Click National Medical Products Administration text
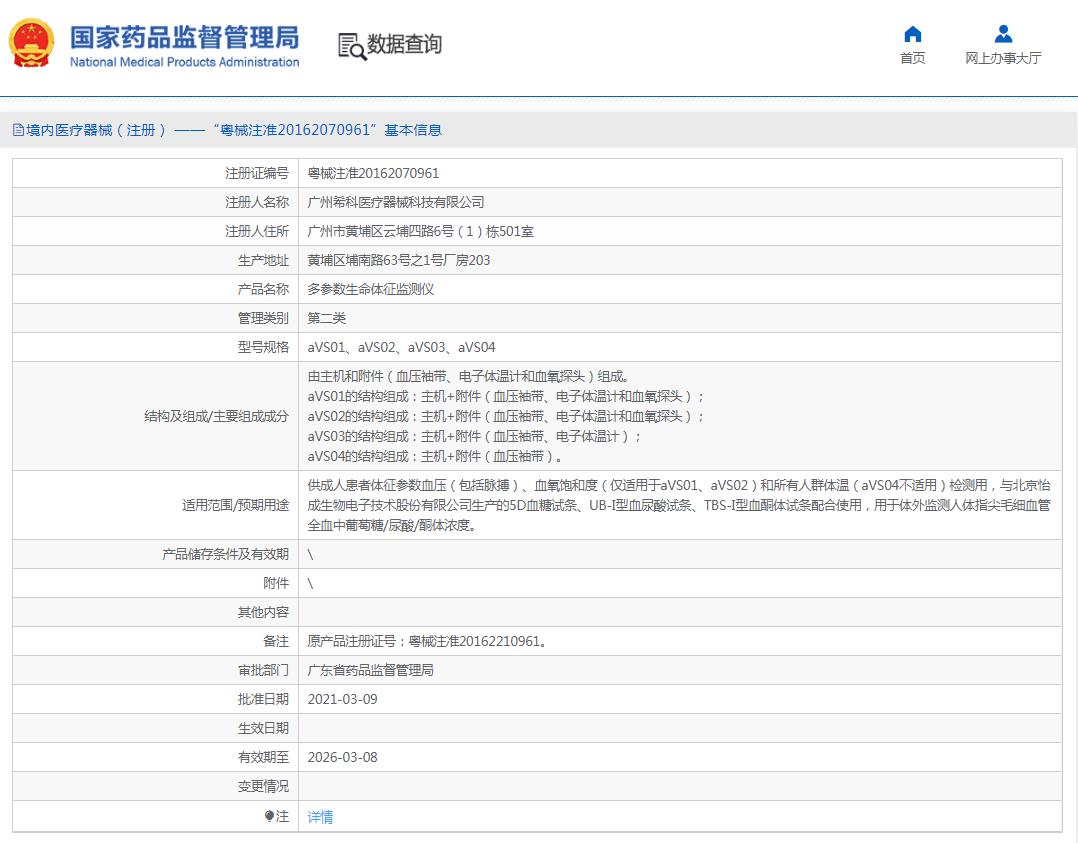1078x843 pixels. pos(185,62)
